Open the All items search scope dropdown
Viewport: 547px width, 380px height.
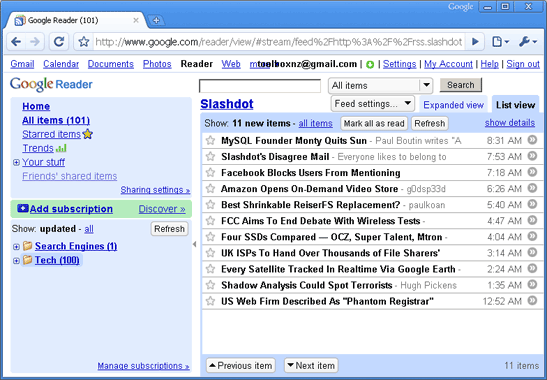point(380,85)
